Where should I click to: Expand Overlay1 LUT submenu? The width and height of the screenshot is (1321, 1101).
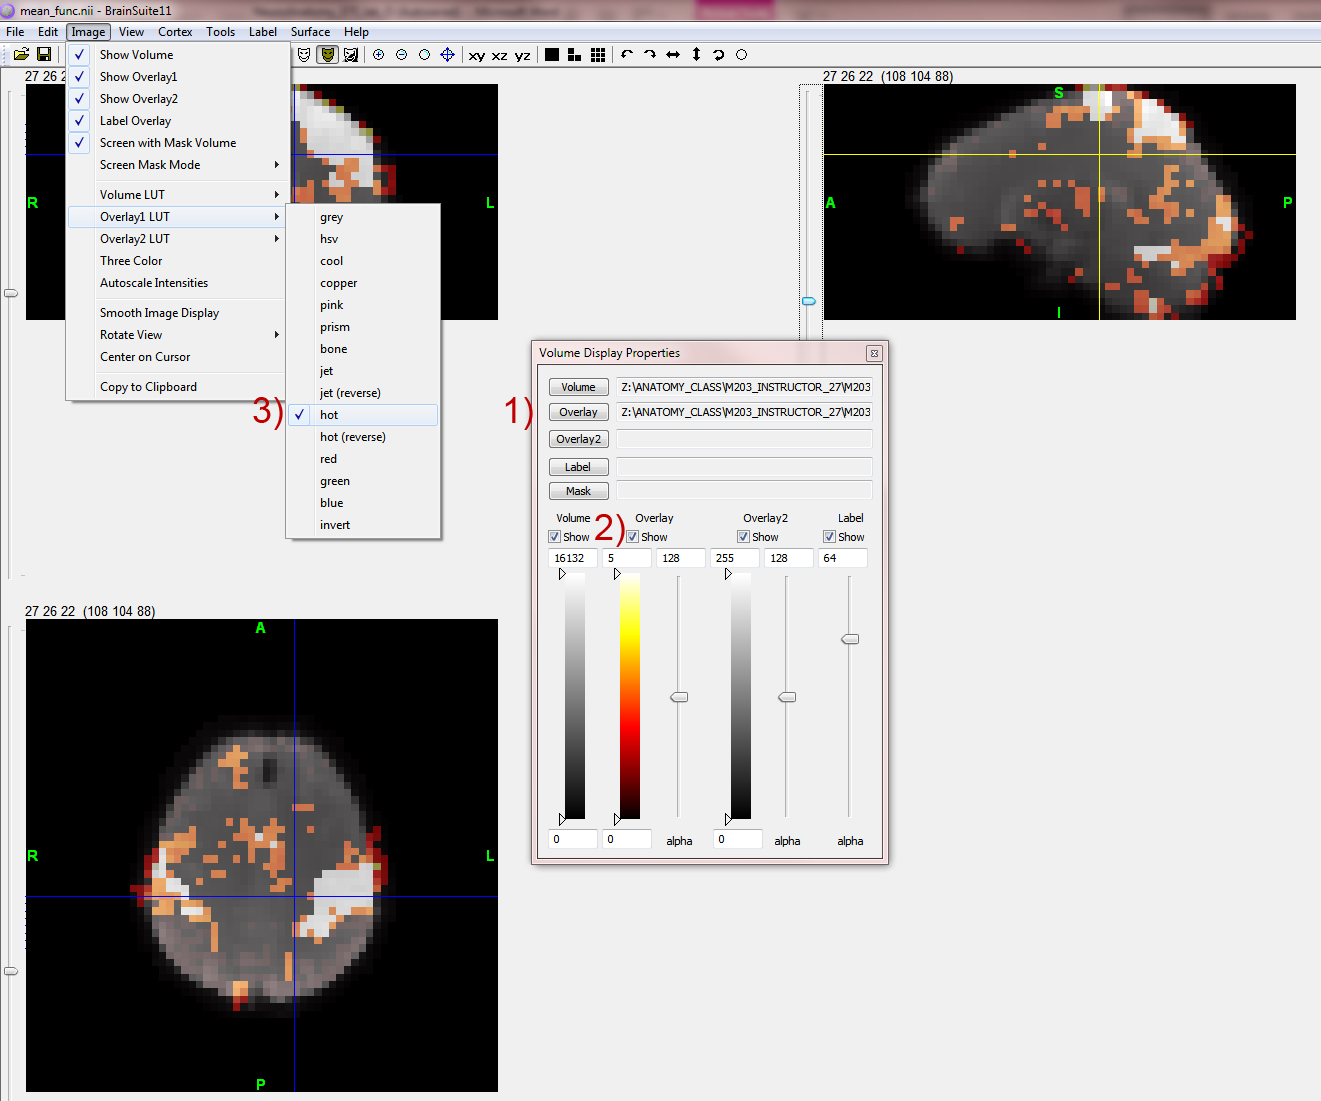tap(178, 217)
